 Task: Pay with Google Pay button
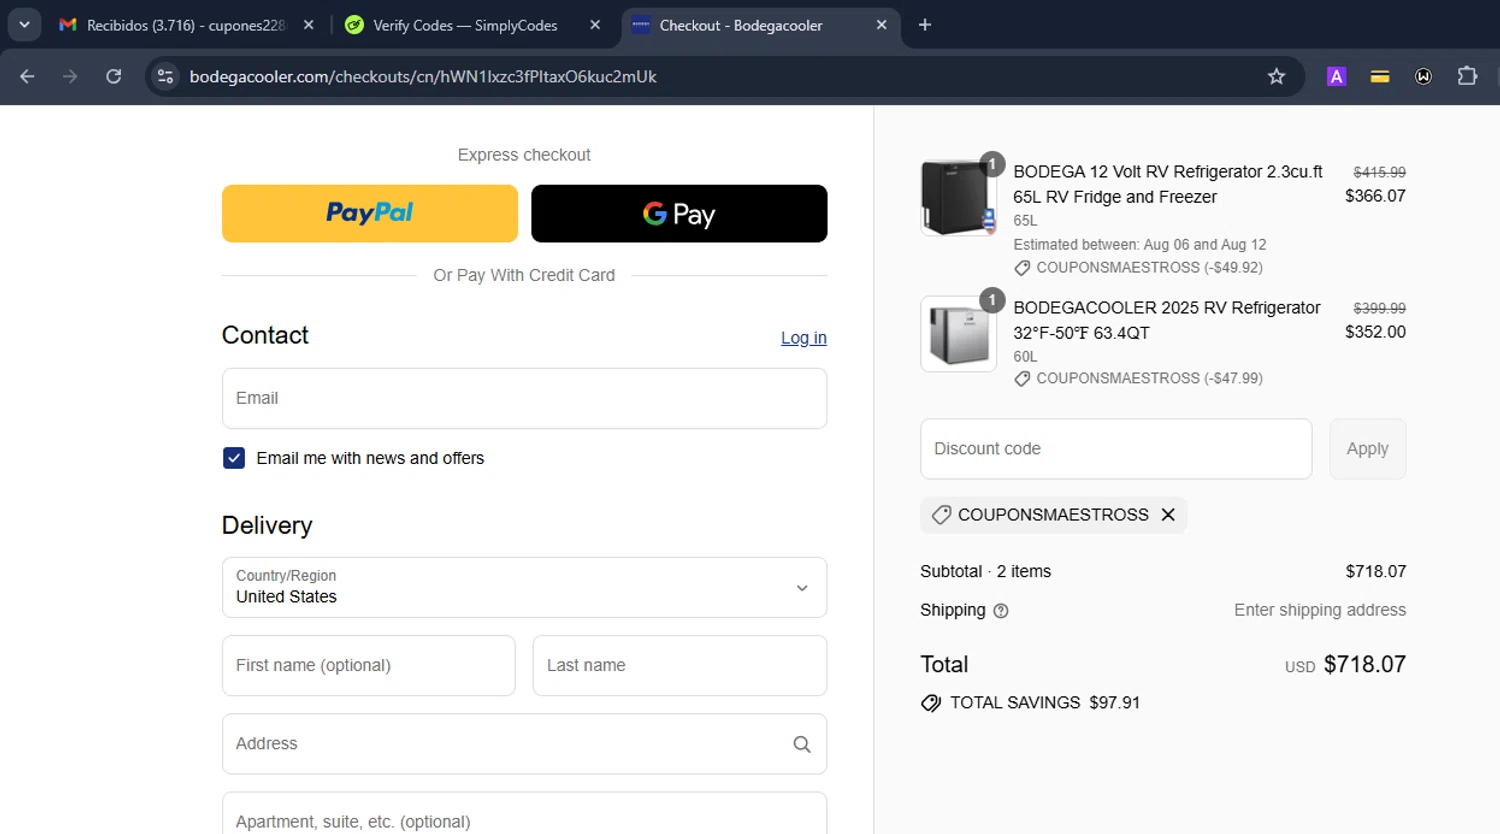(x=679, y=213)
